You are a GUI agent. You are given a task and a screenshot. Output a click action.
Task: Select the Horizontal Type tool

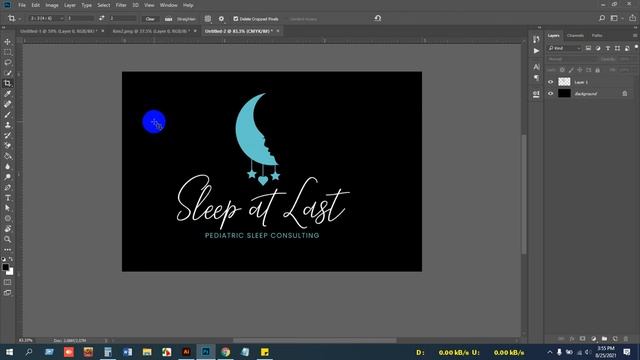[x=7, y=198]
